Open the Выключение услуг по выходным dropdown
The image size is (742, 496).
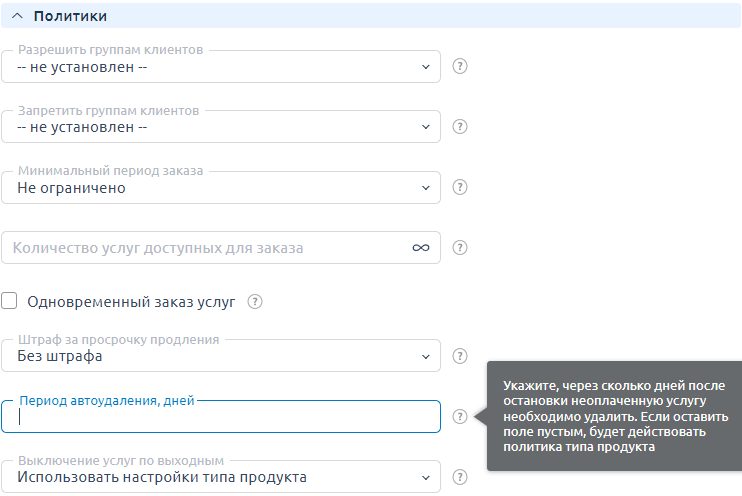pyautogui.click(x=220, y=477)
